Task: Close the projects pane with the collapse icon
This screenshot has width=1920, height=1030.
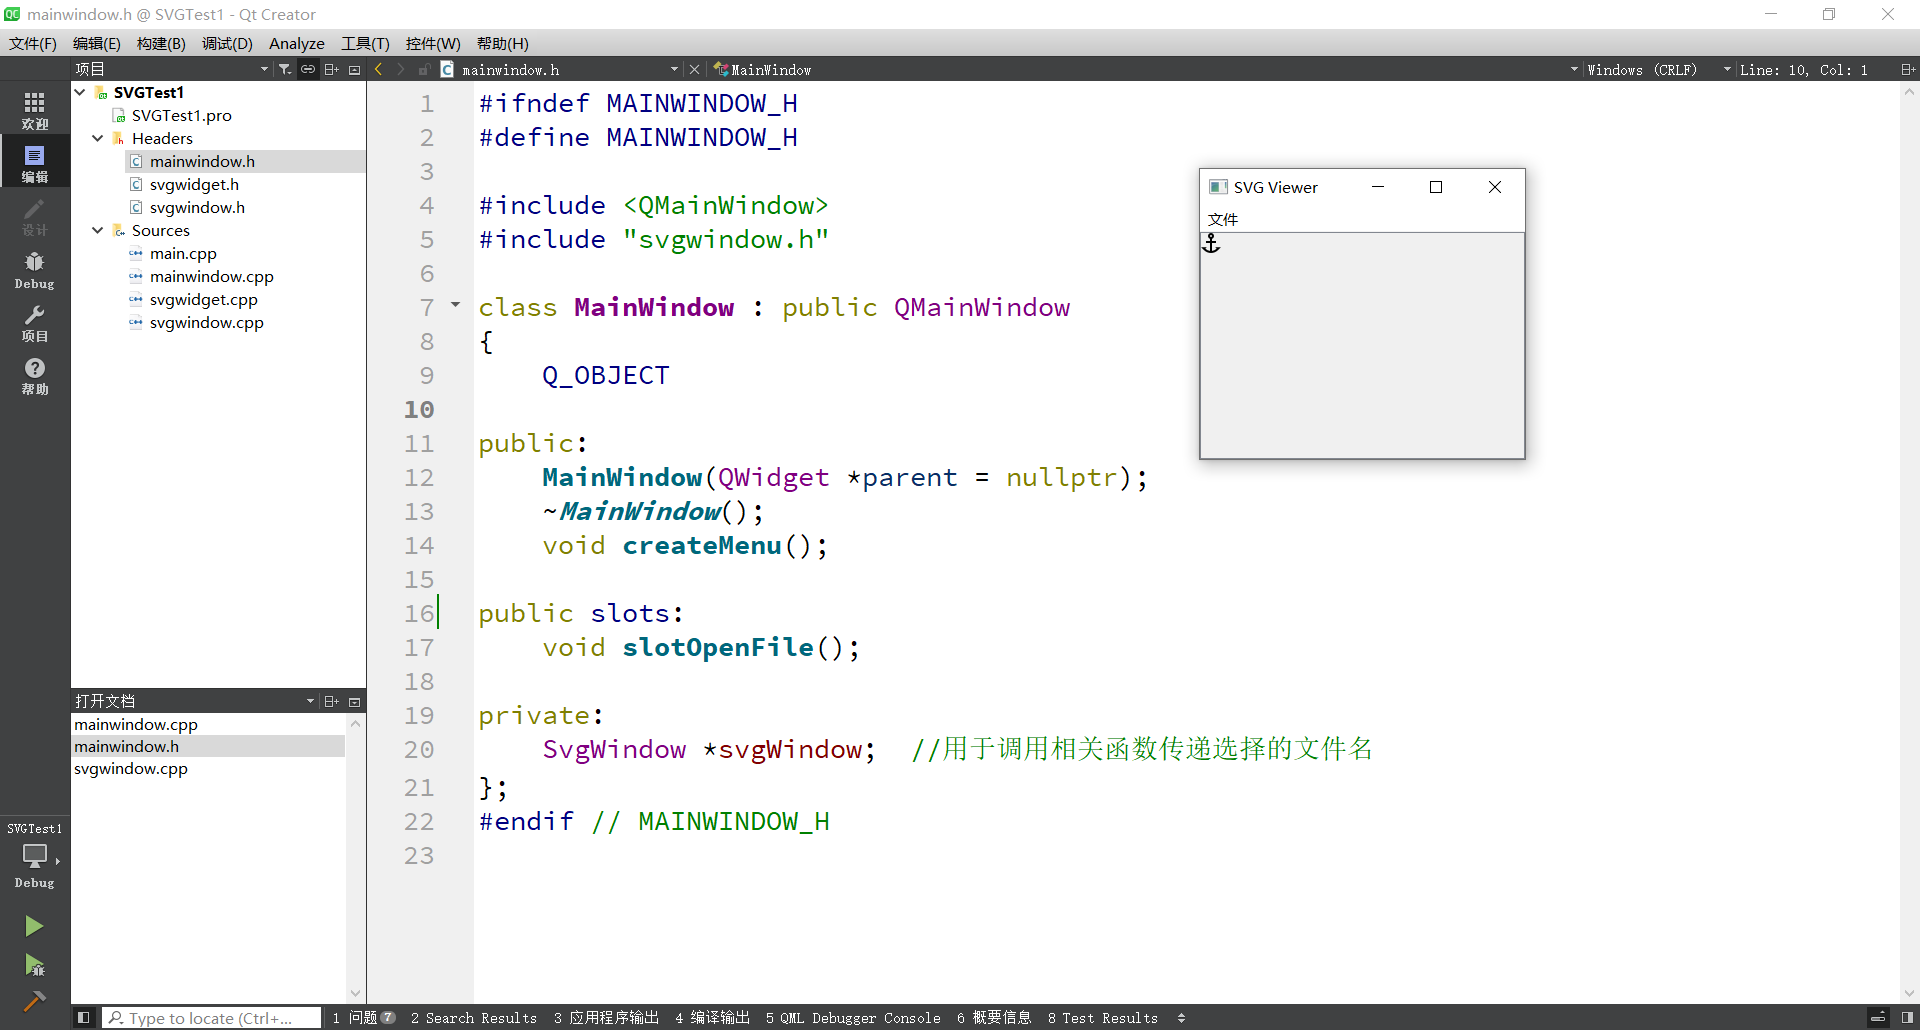Action: click(x=354, y=70)
